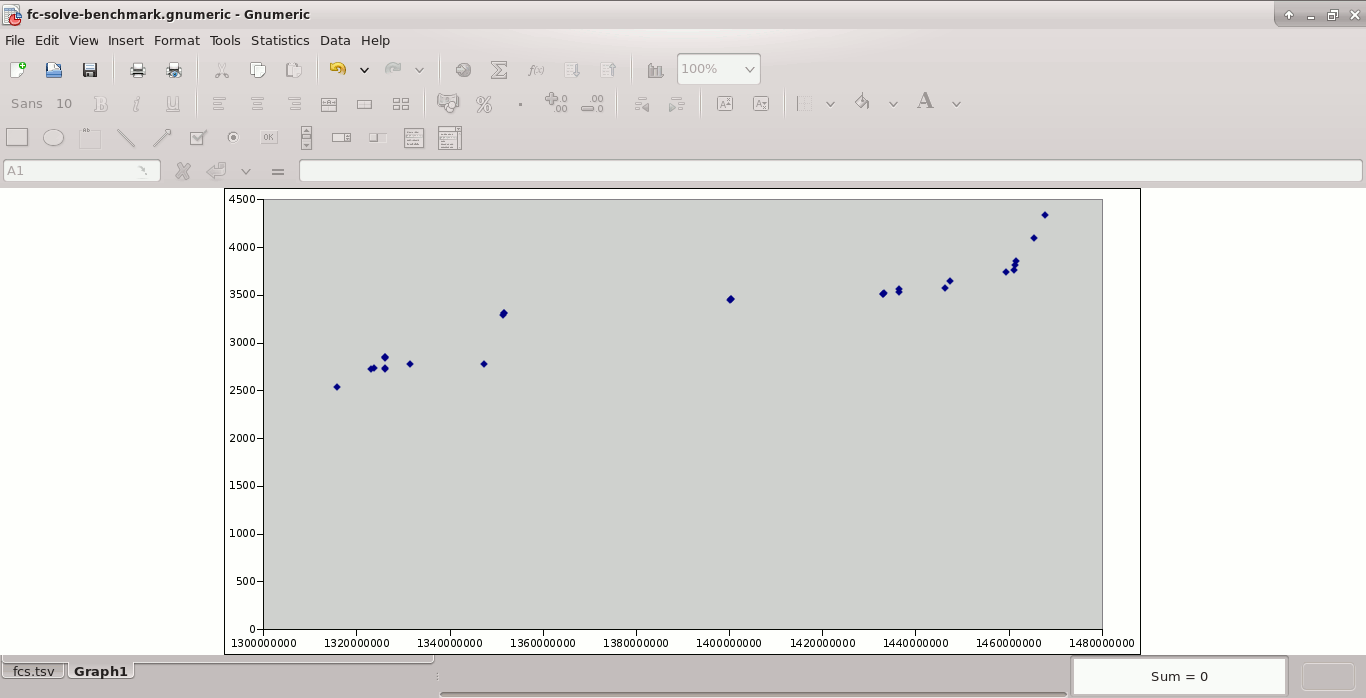Open a file using the Open icon

tap(54, 70)
